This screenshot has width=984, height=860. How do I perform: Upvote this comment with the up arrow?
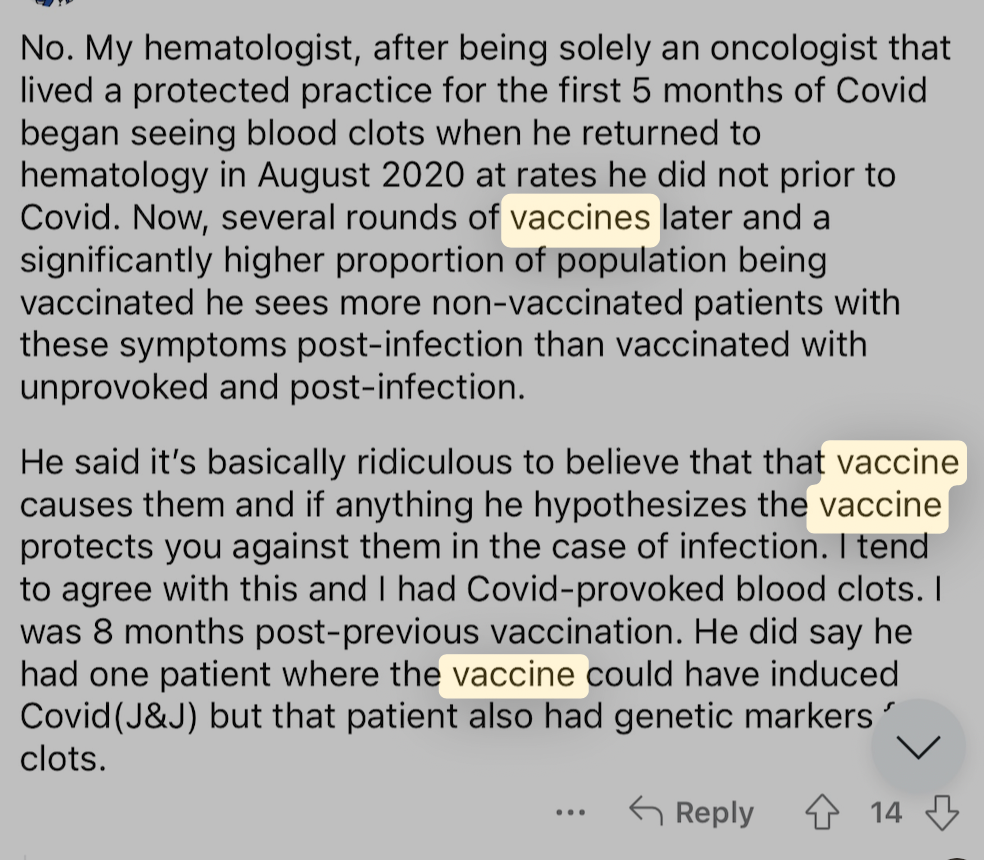tap(822, 812)
